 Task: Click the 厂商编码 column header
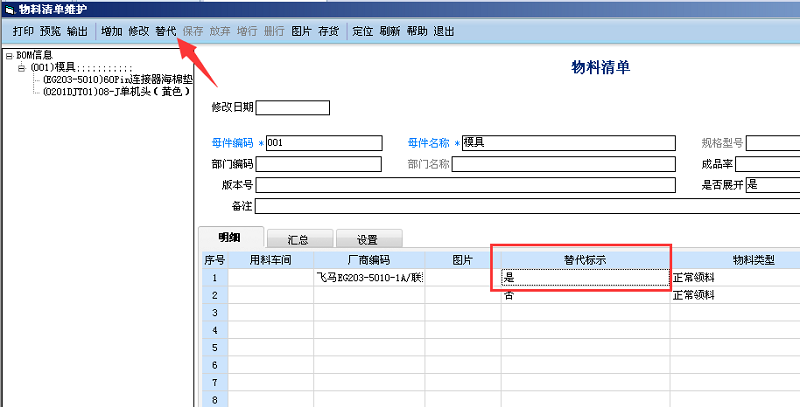[369, 260]
